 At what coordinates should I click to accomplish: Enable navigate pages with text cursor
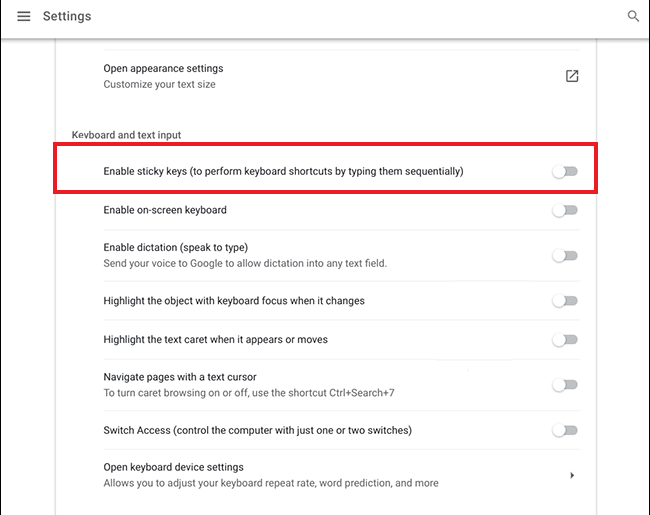coord(565,385)
